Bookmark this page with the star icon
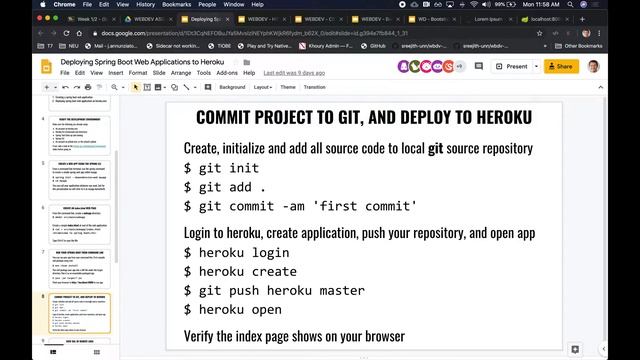This screenshot has width=640, height=360. pyautogui.click(x=540, y=33)
